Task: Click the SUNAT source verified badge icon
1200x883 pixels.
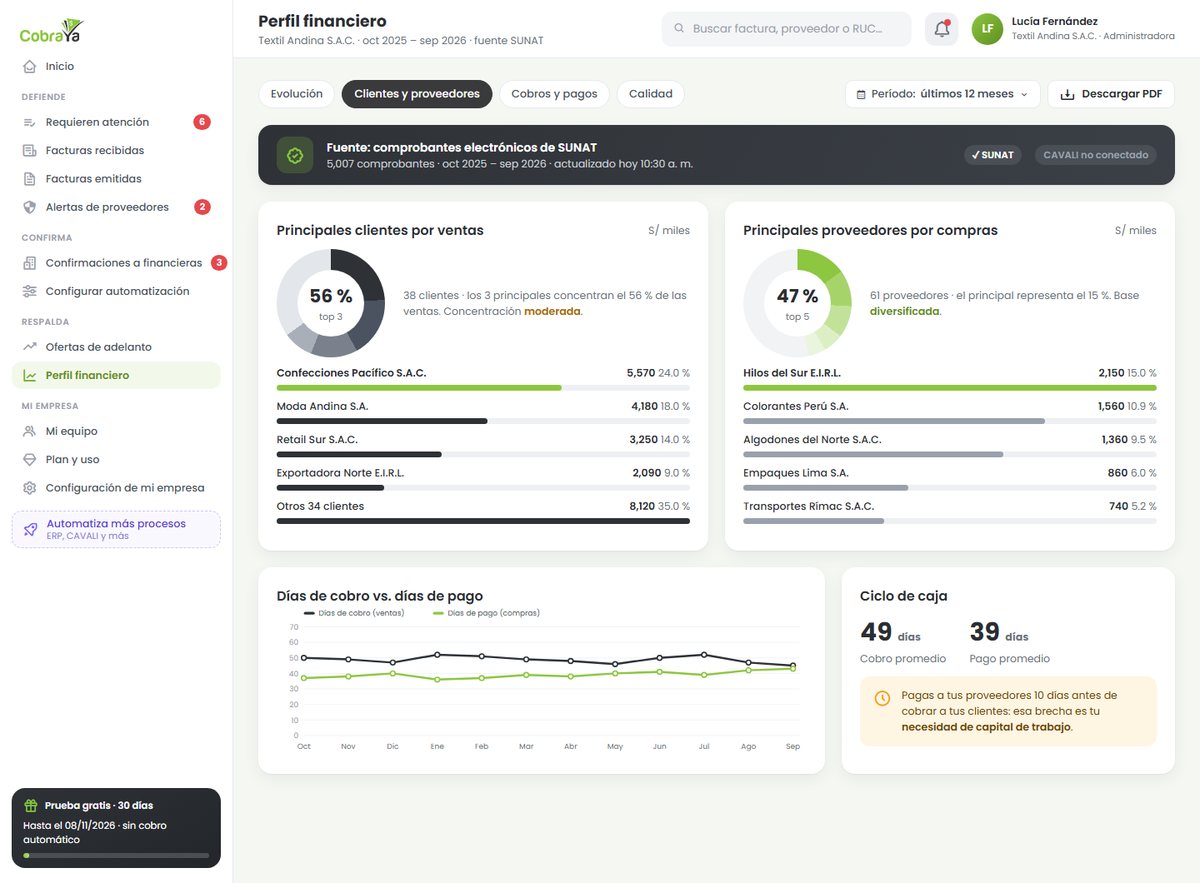Action: click(295, 155)
